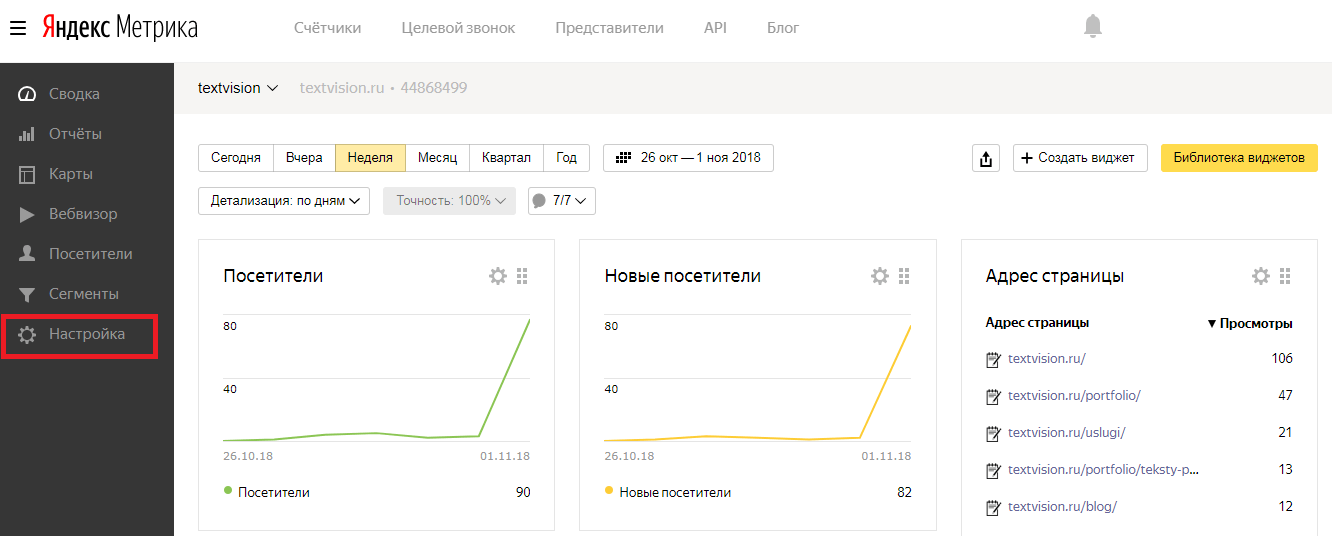Open the 7/7 annotations dropdown
The image size is (1332, 536).
562,201
